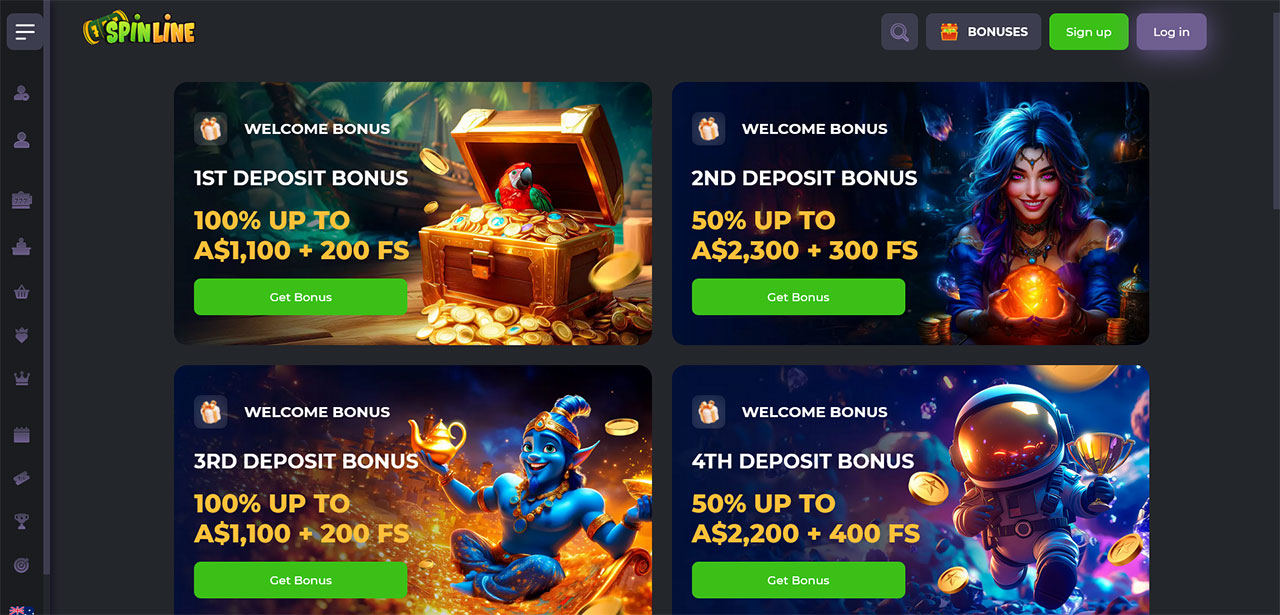Select the ticket sidebar icon
The width and height of the screenshot is (1280, 615).
pyautogui.click(x=21, y=479)
